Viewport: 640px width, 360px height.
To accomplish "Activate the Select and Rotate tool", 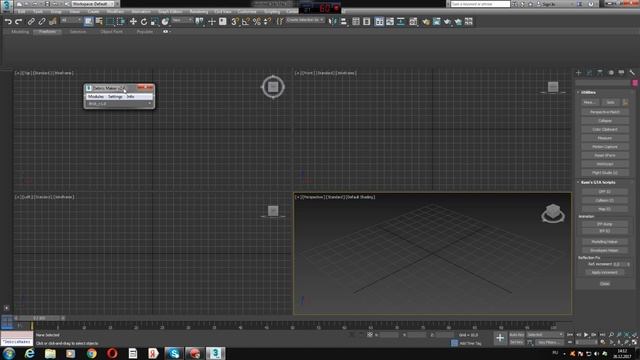I will click(144, 22).
